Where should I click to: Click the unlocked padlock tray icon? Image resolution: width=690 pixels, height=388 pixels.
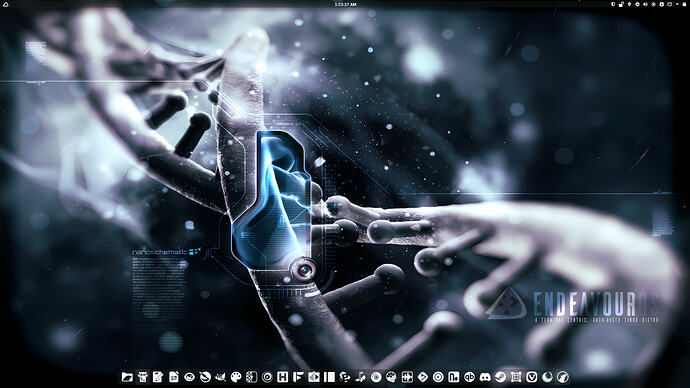point(621,4)
